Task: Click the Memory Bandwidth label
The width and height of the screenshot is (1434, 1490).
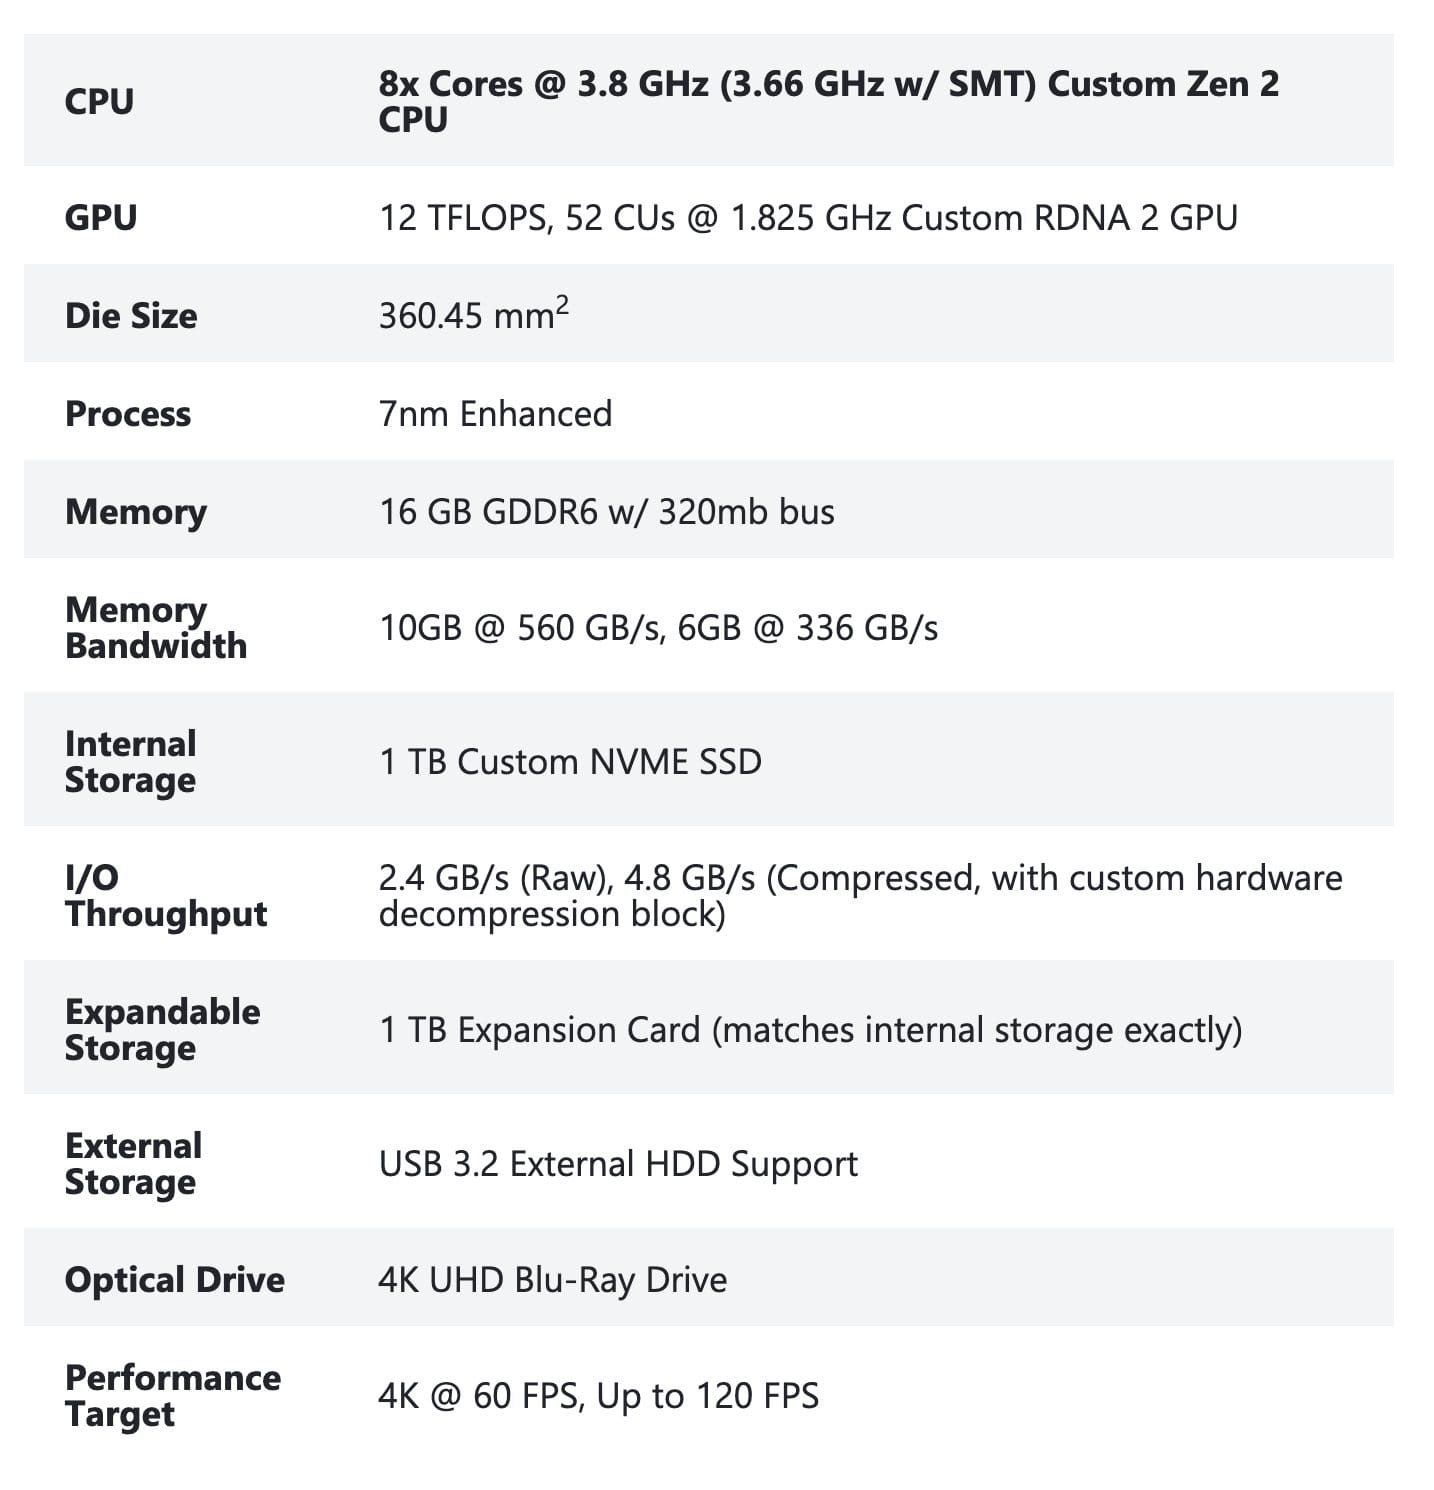Action: click(155, 627)
